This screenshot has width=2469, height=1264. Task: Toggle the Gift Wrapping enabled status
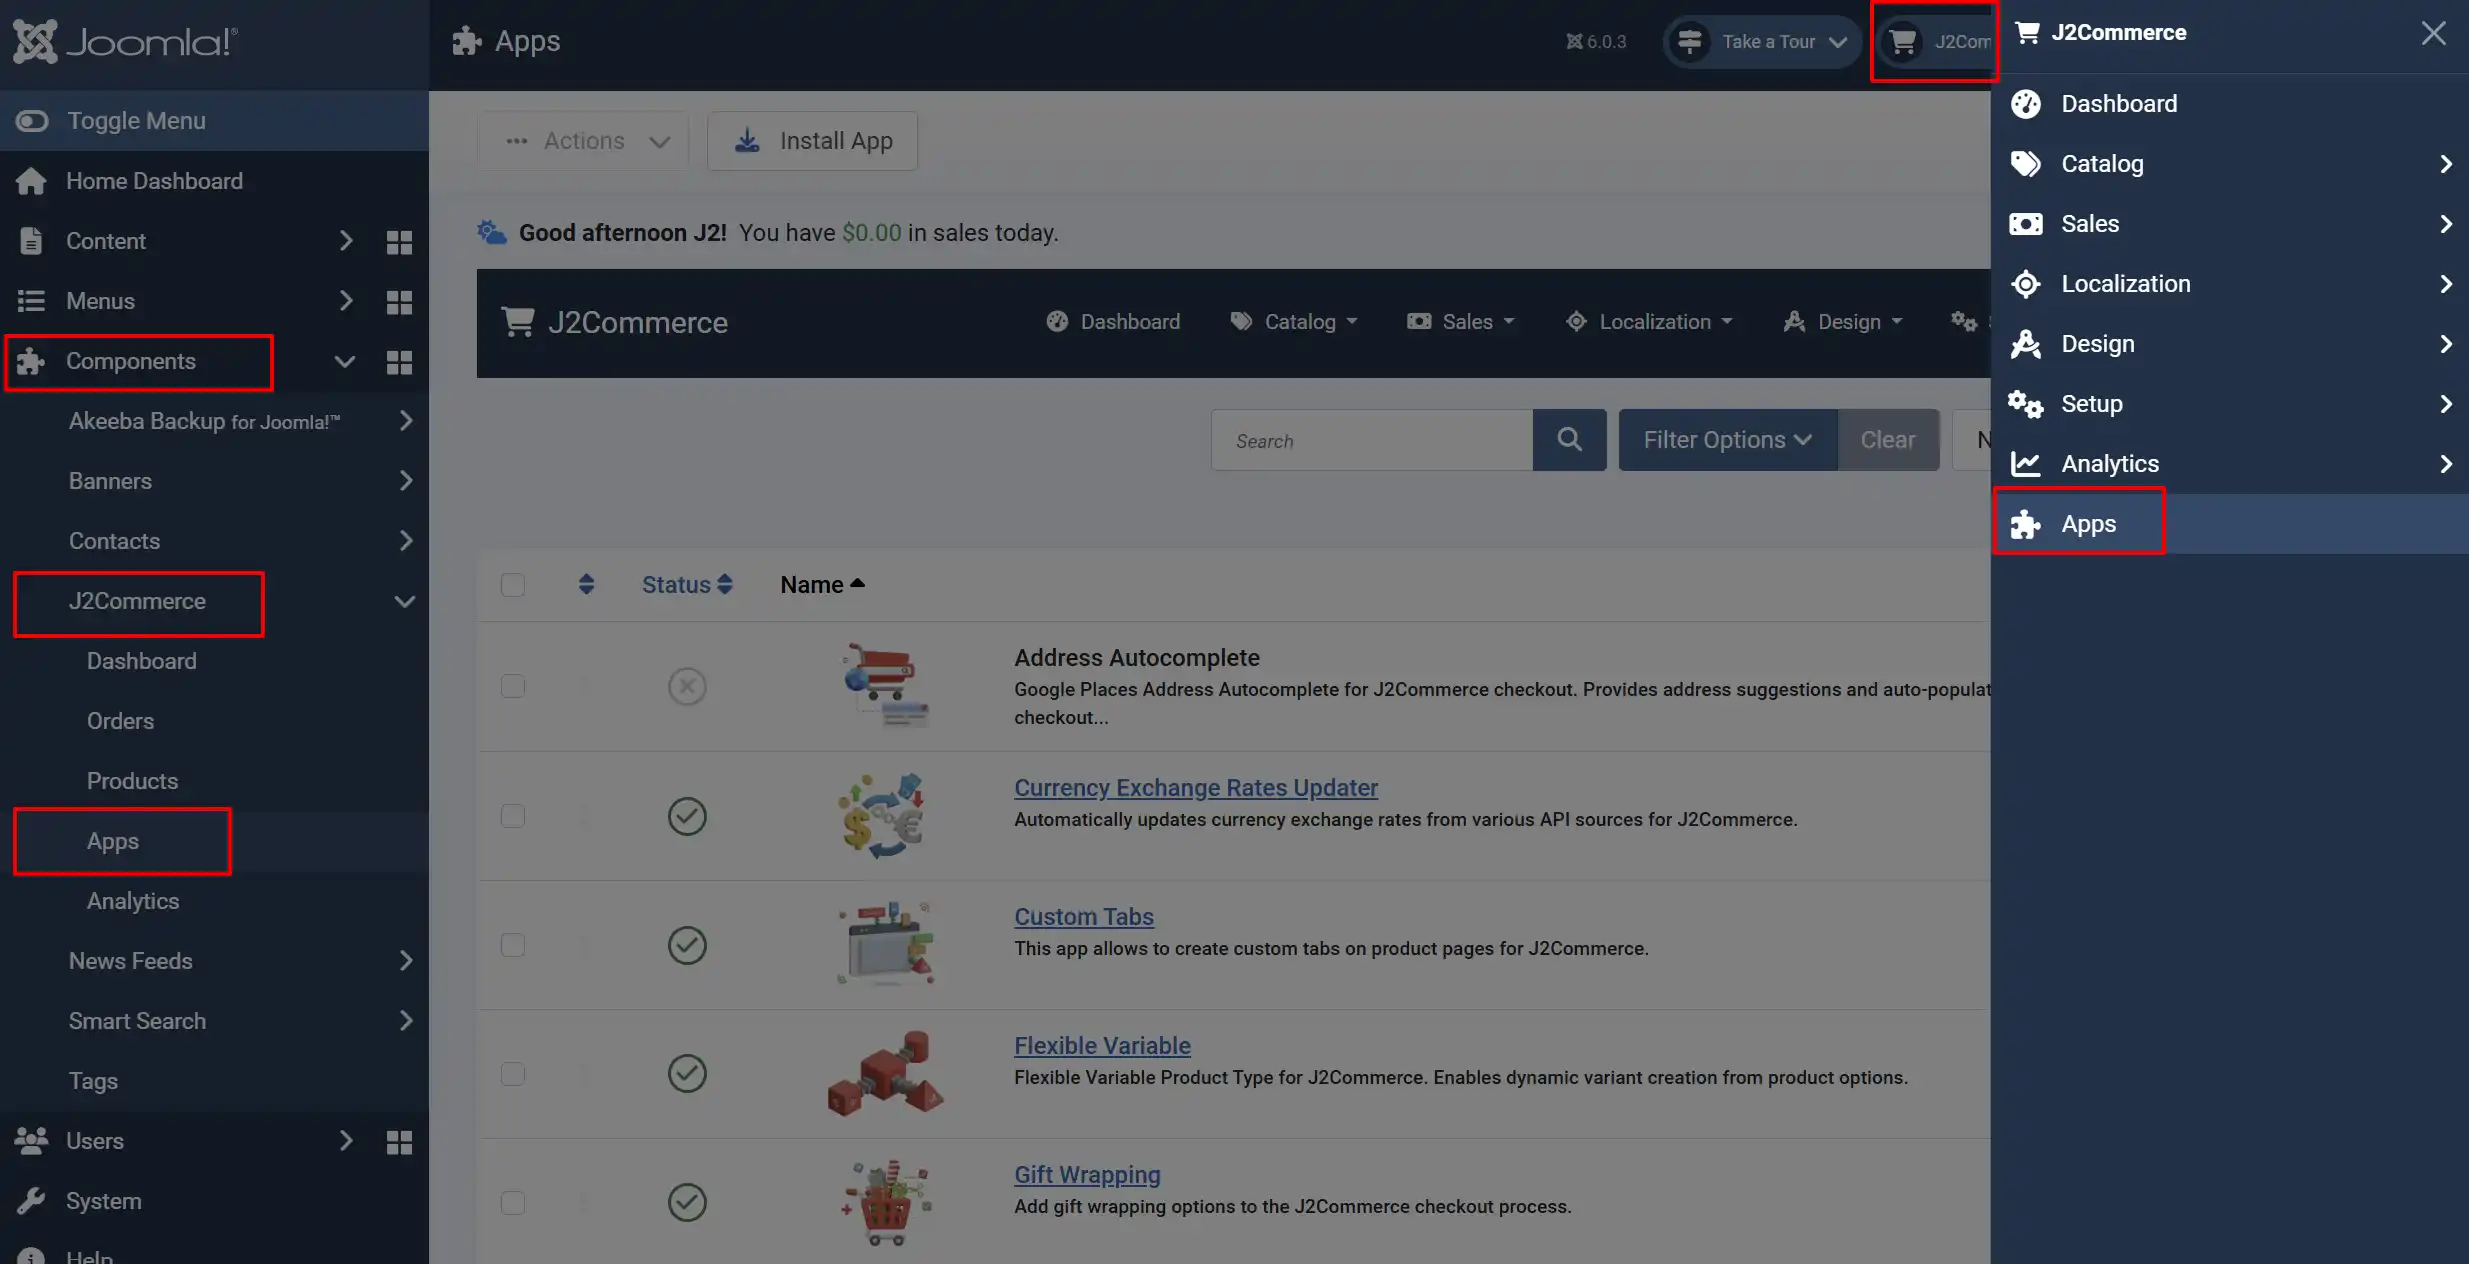point(687,1202)
